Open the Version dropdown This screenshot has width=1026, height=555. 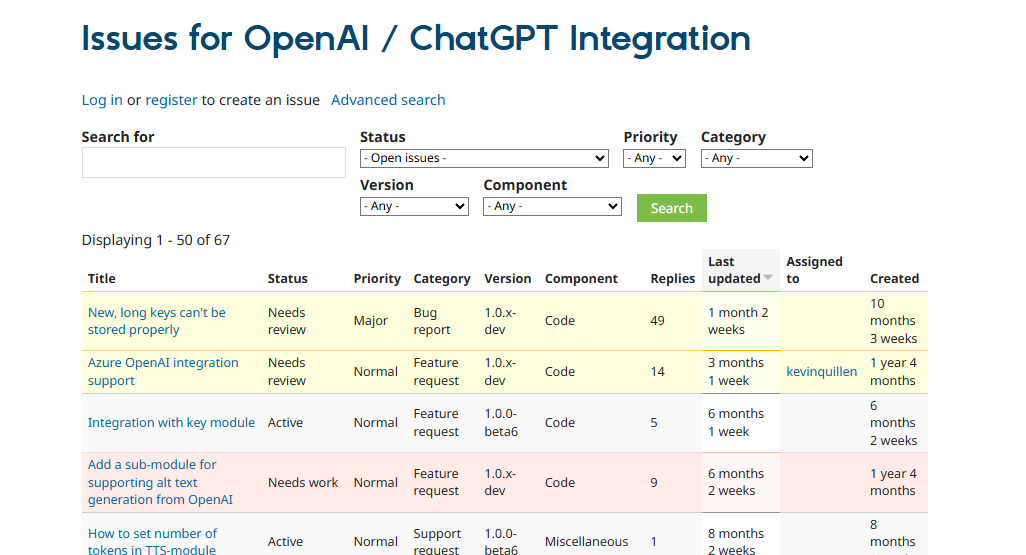click(414, 206)
